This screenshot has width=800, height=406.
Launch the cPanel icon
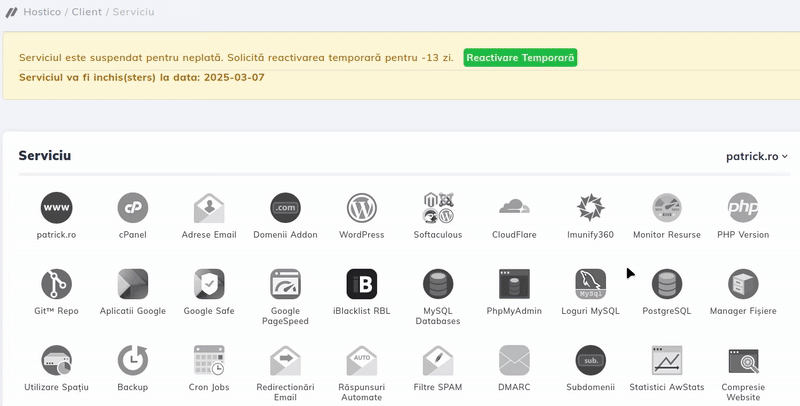click(x=133, y=208)
